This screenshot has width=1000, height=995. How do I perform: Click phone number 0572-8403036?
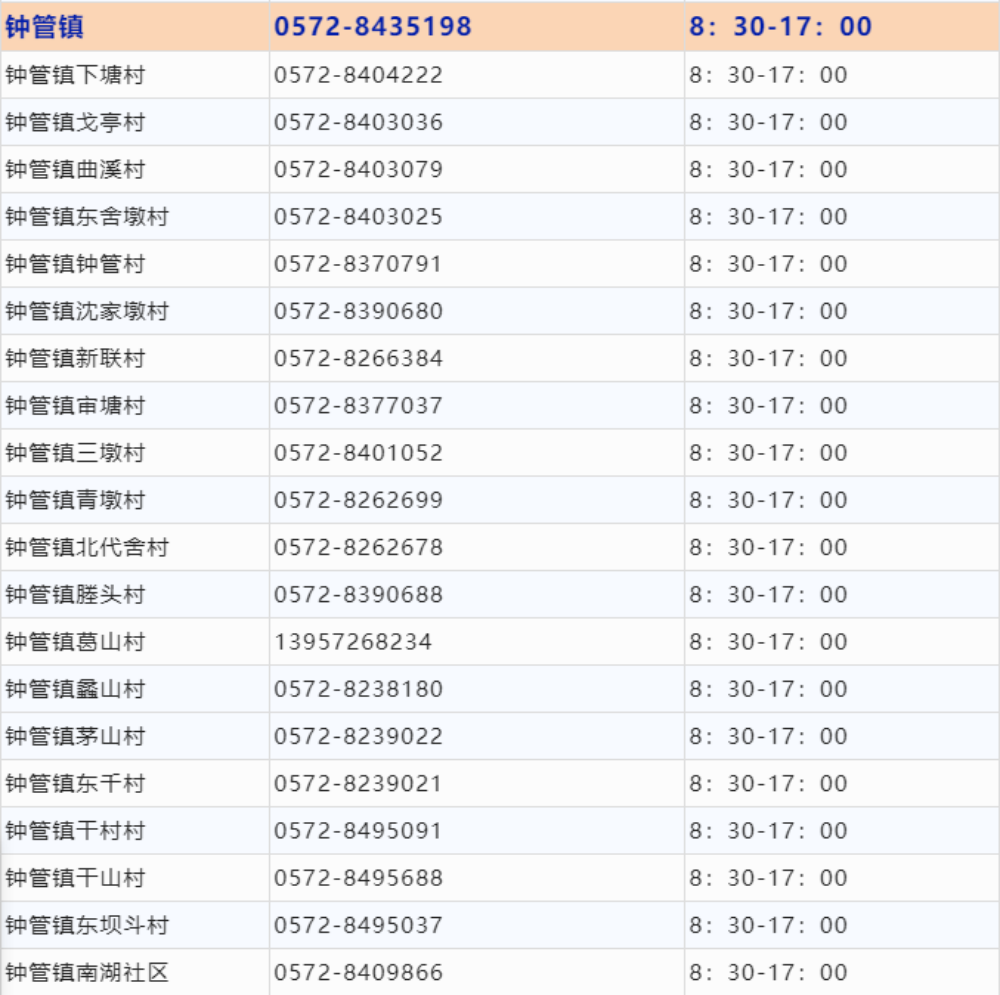[358, 122]
